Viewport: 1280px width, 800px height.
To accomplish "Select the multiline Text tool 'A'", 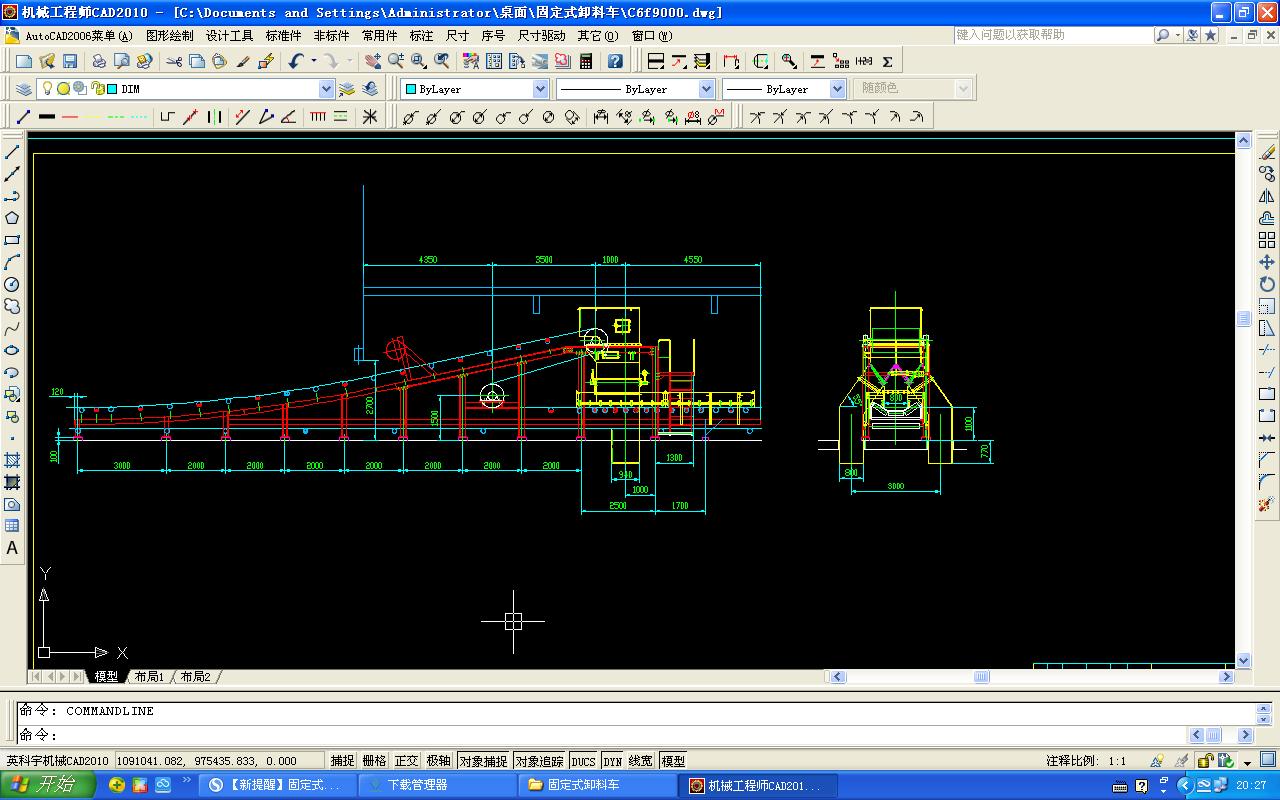I will point(12,548).
